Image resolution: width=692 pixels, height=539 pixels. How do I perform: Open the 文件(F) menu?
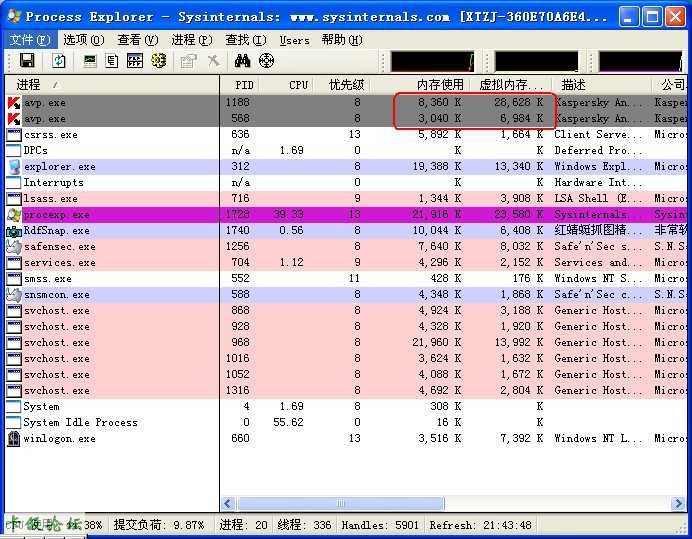point(30,40)
